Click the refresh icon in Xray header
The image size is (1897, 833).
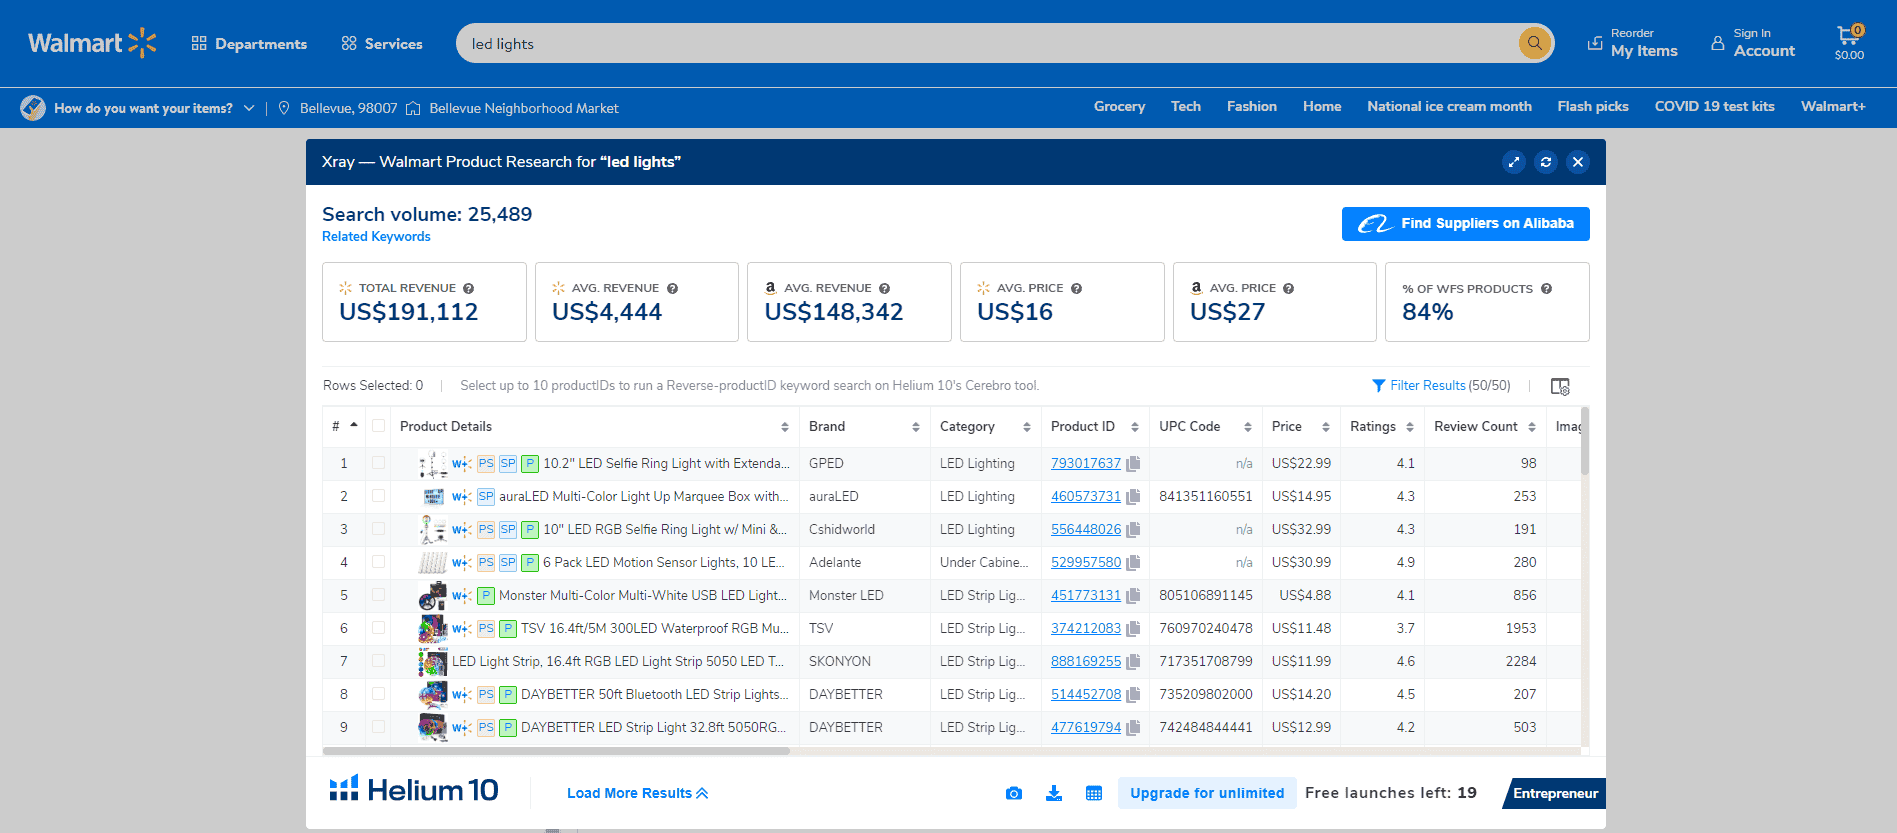(1546, 162)
